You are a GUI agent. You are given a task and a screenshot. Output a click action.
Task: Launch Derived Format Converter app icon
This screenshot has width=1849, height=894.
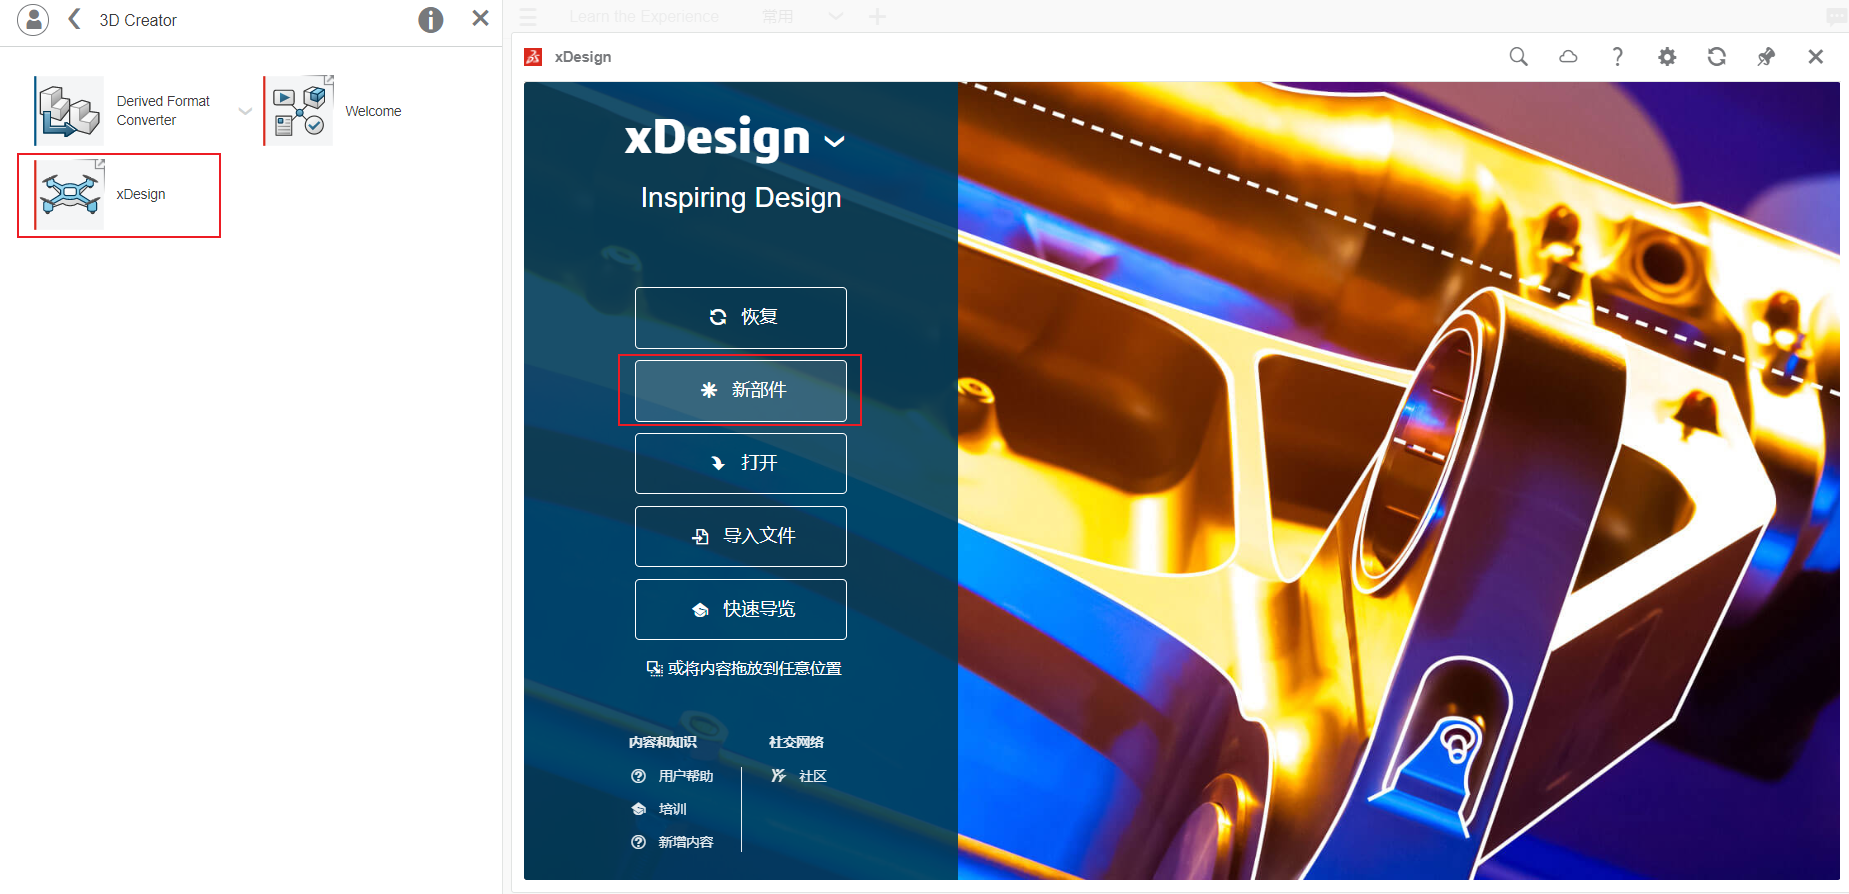click(69, 111)
